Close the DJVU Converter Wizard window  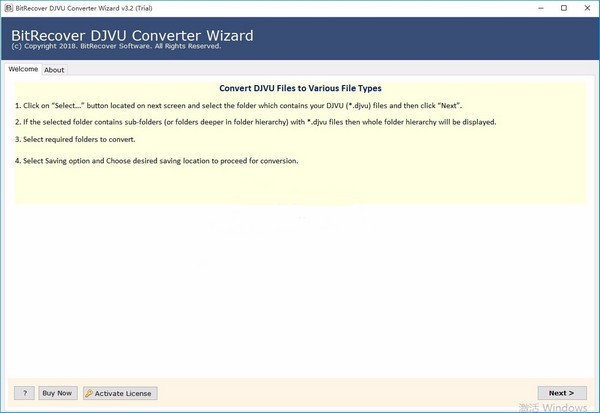[x=582, y=7]
